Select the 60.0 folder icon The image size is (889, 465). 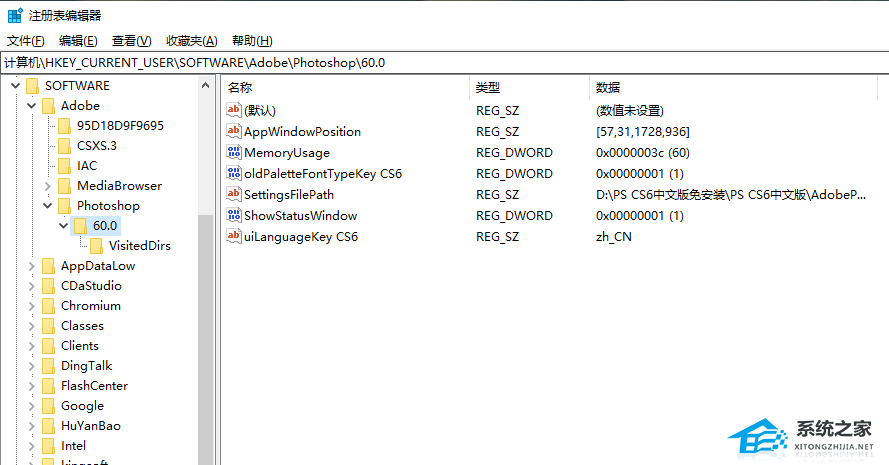81,226
